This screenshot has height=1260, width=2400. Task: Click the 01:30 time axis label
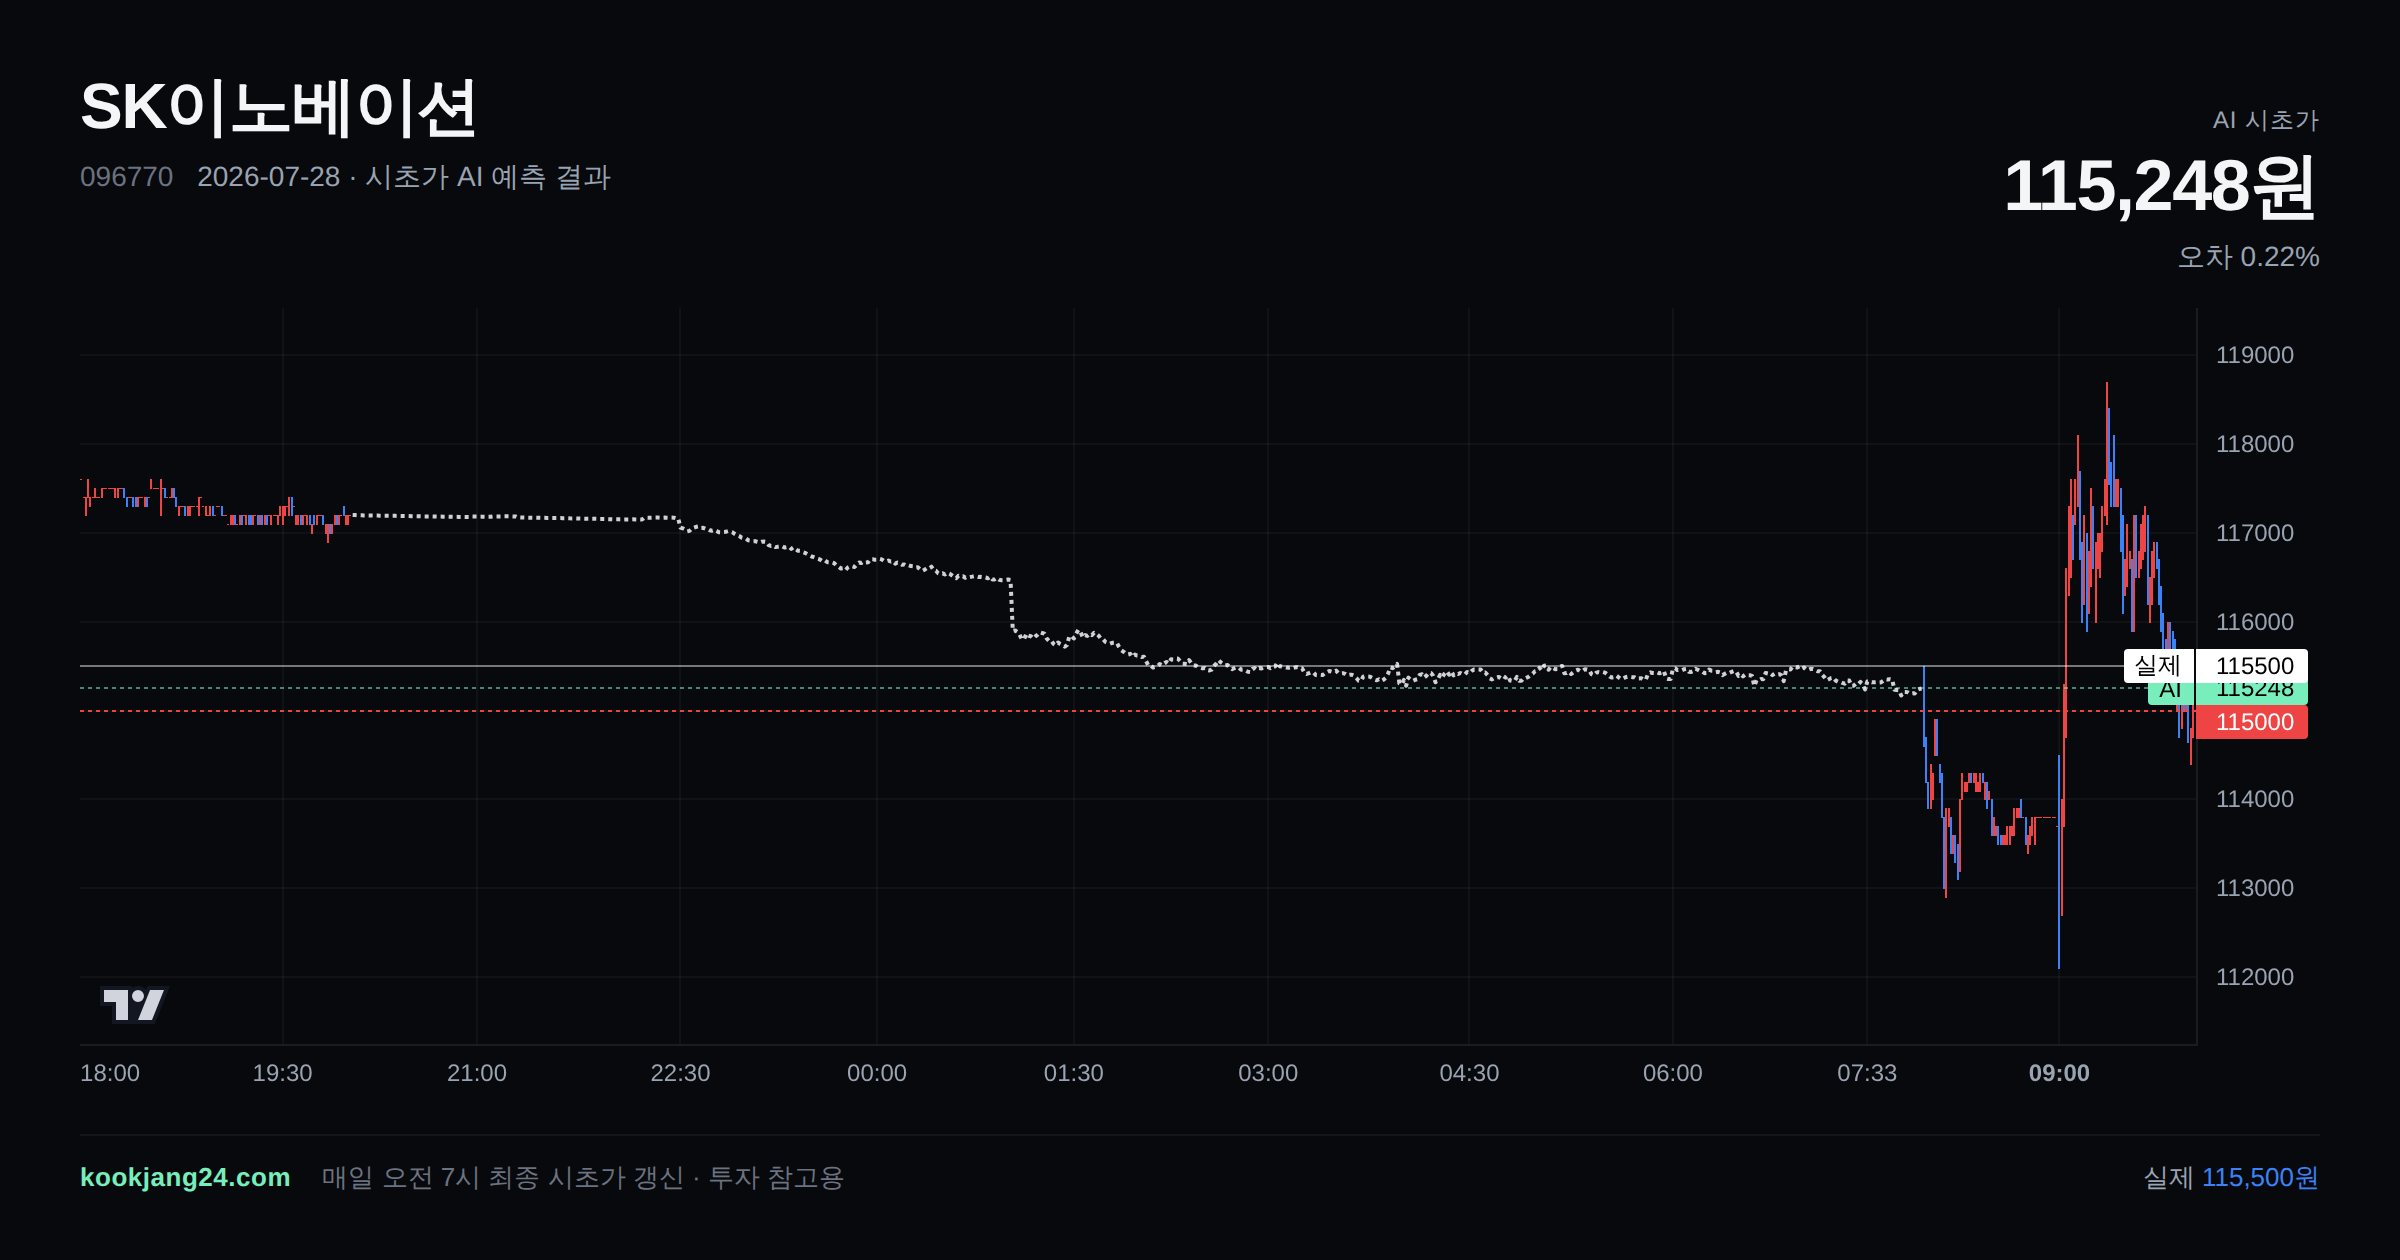pos(1073,1073)
